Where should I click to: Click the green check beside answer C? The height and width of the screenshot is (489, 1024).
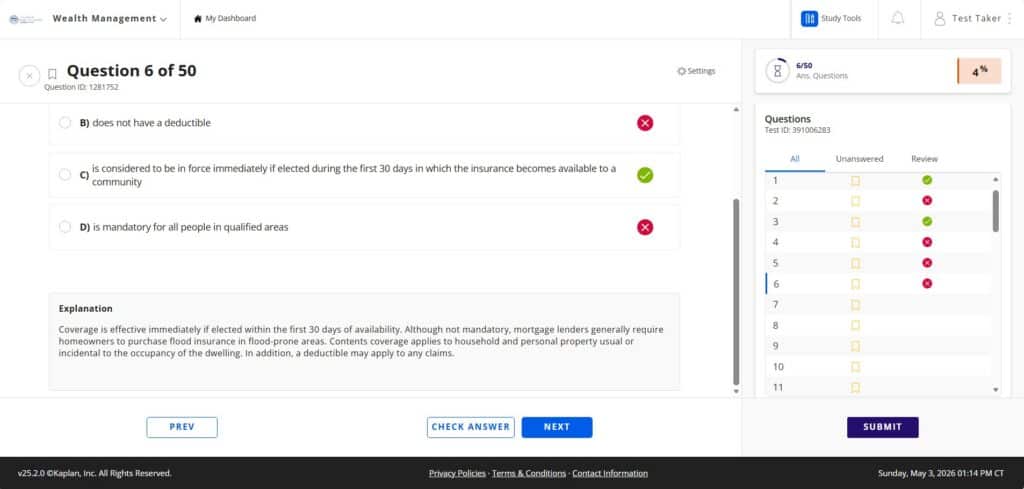click(x=645, y=175)
